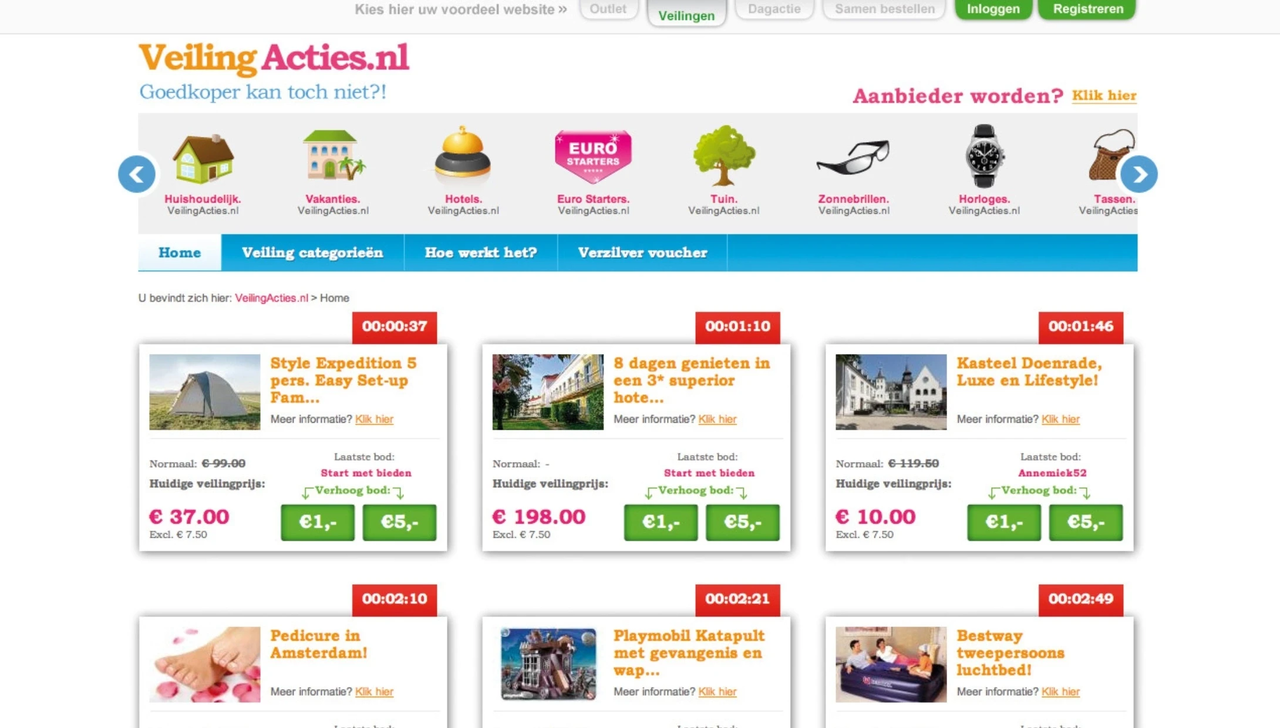This screenshot has width=1280, height=728.
Task: Choose the Euro Starters pink badge icon
Action: (593, 157)
